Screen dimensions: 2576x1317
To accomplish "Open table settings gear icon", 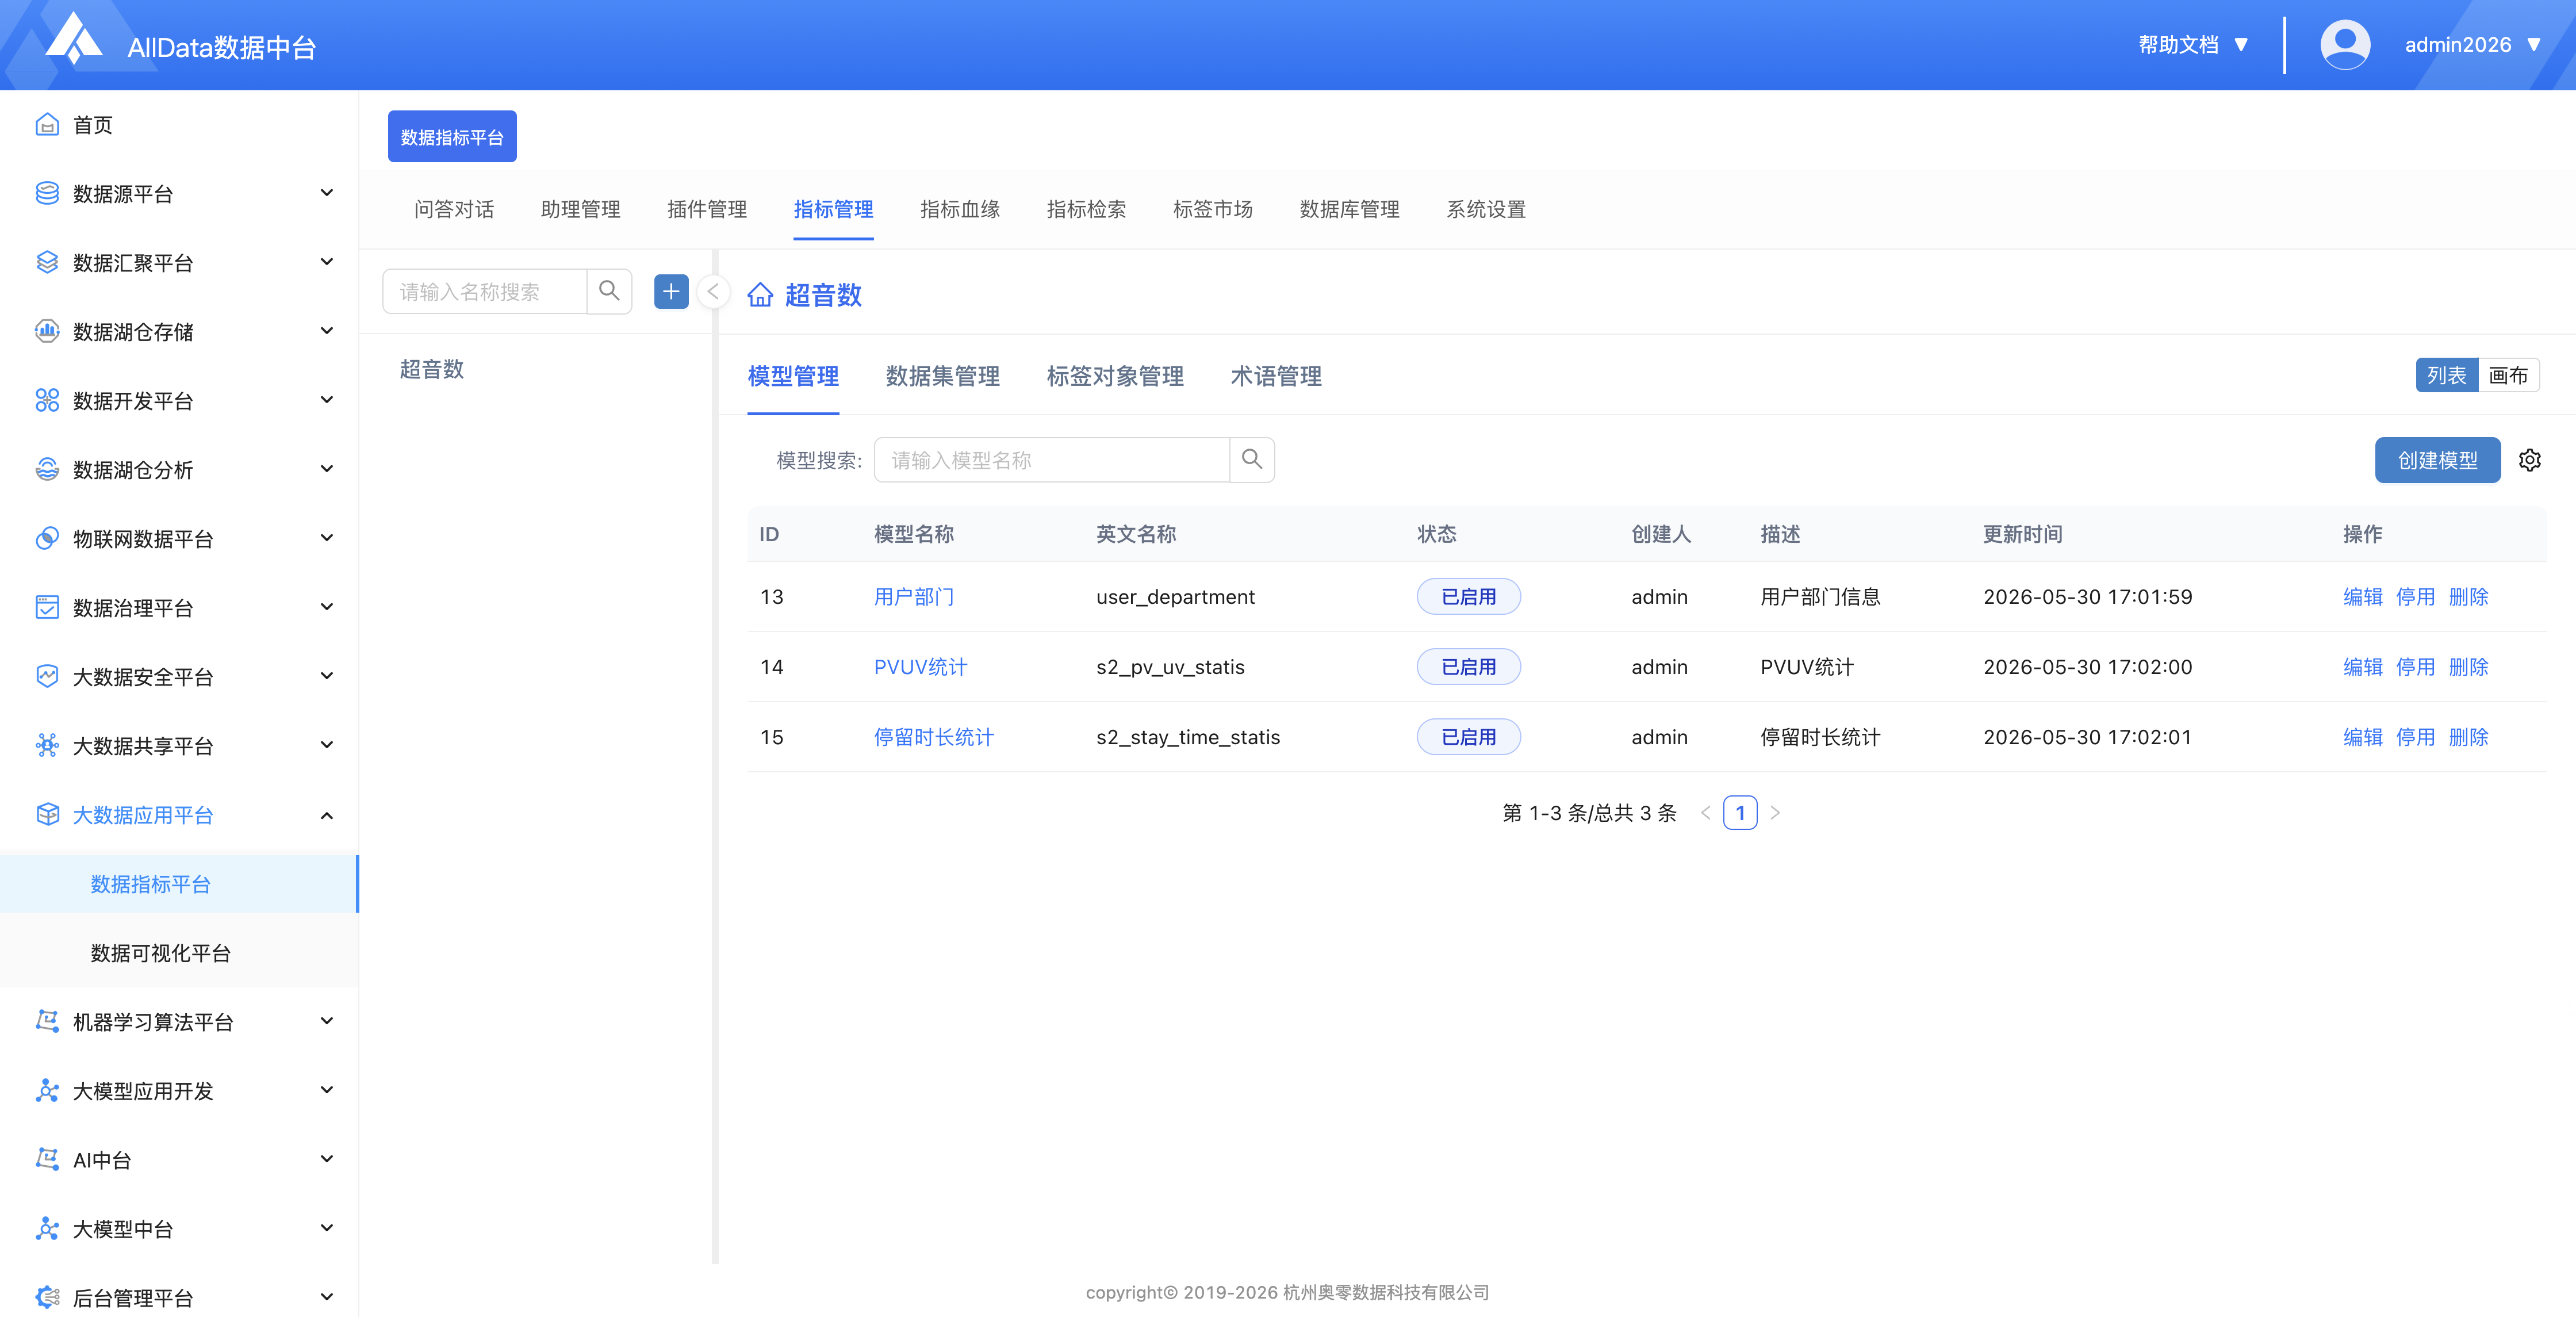I will [2530, 460].
